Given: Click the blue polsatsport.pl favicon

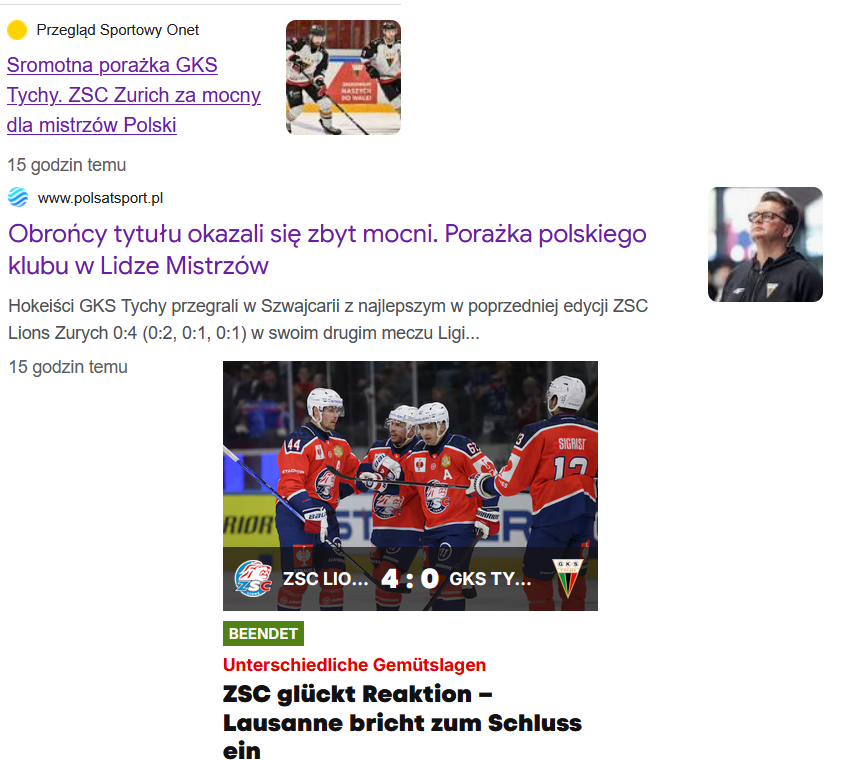Looking at the screenshot, I should [18, 197].
